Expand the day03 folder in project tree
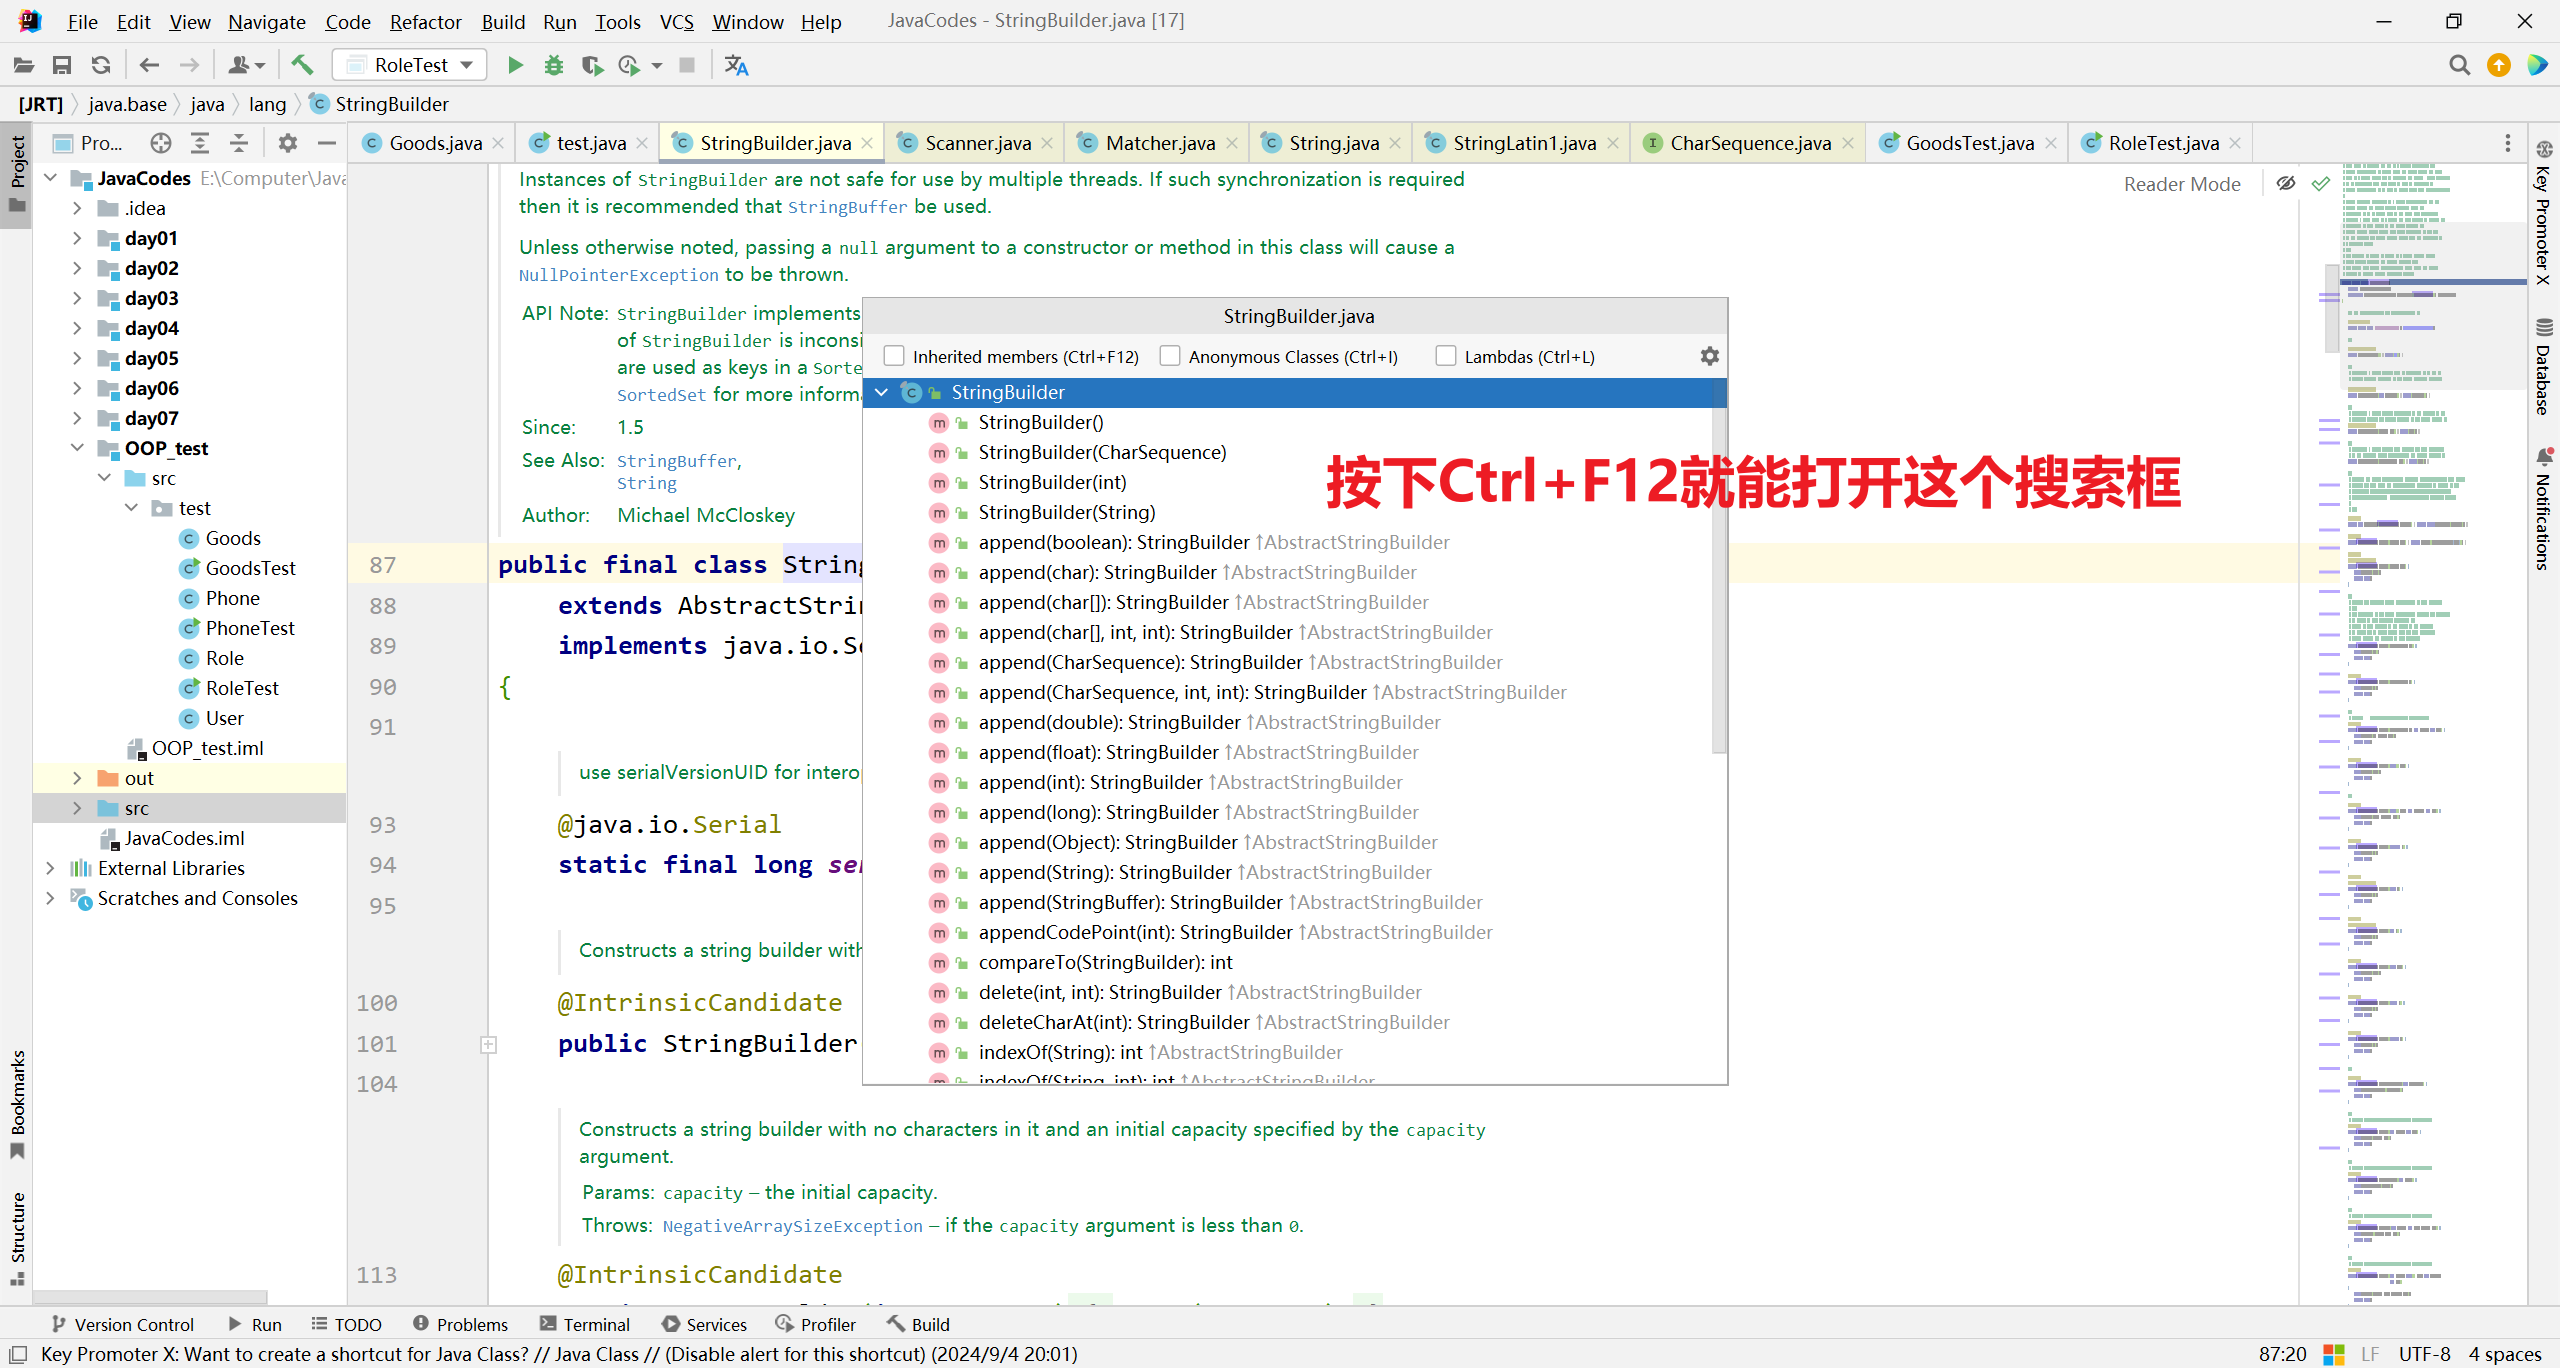 tap(77, 298)
